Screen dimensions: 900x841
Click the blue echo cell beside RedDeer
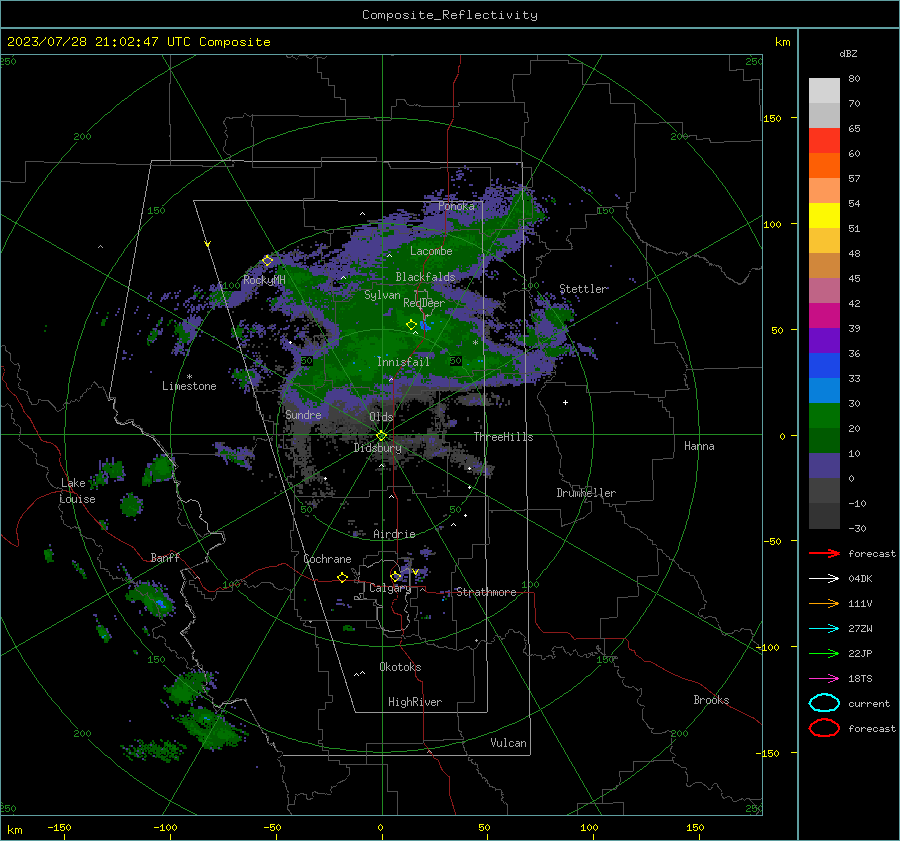425,325
